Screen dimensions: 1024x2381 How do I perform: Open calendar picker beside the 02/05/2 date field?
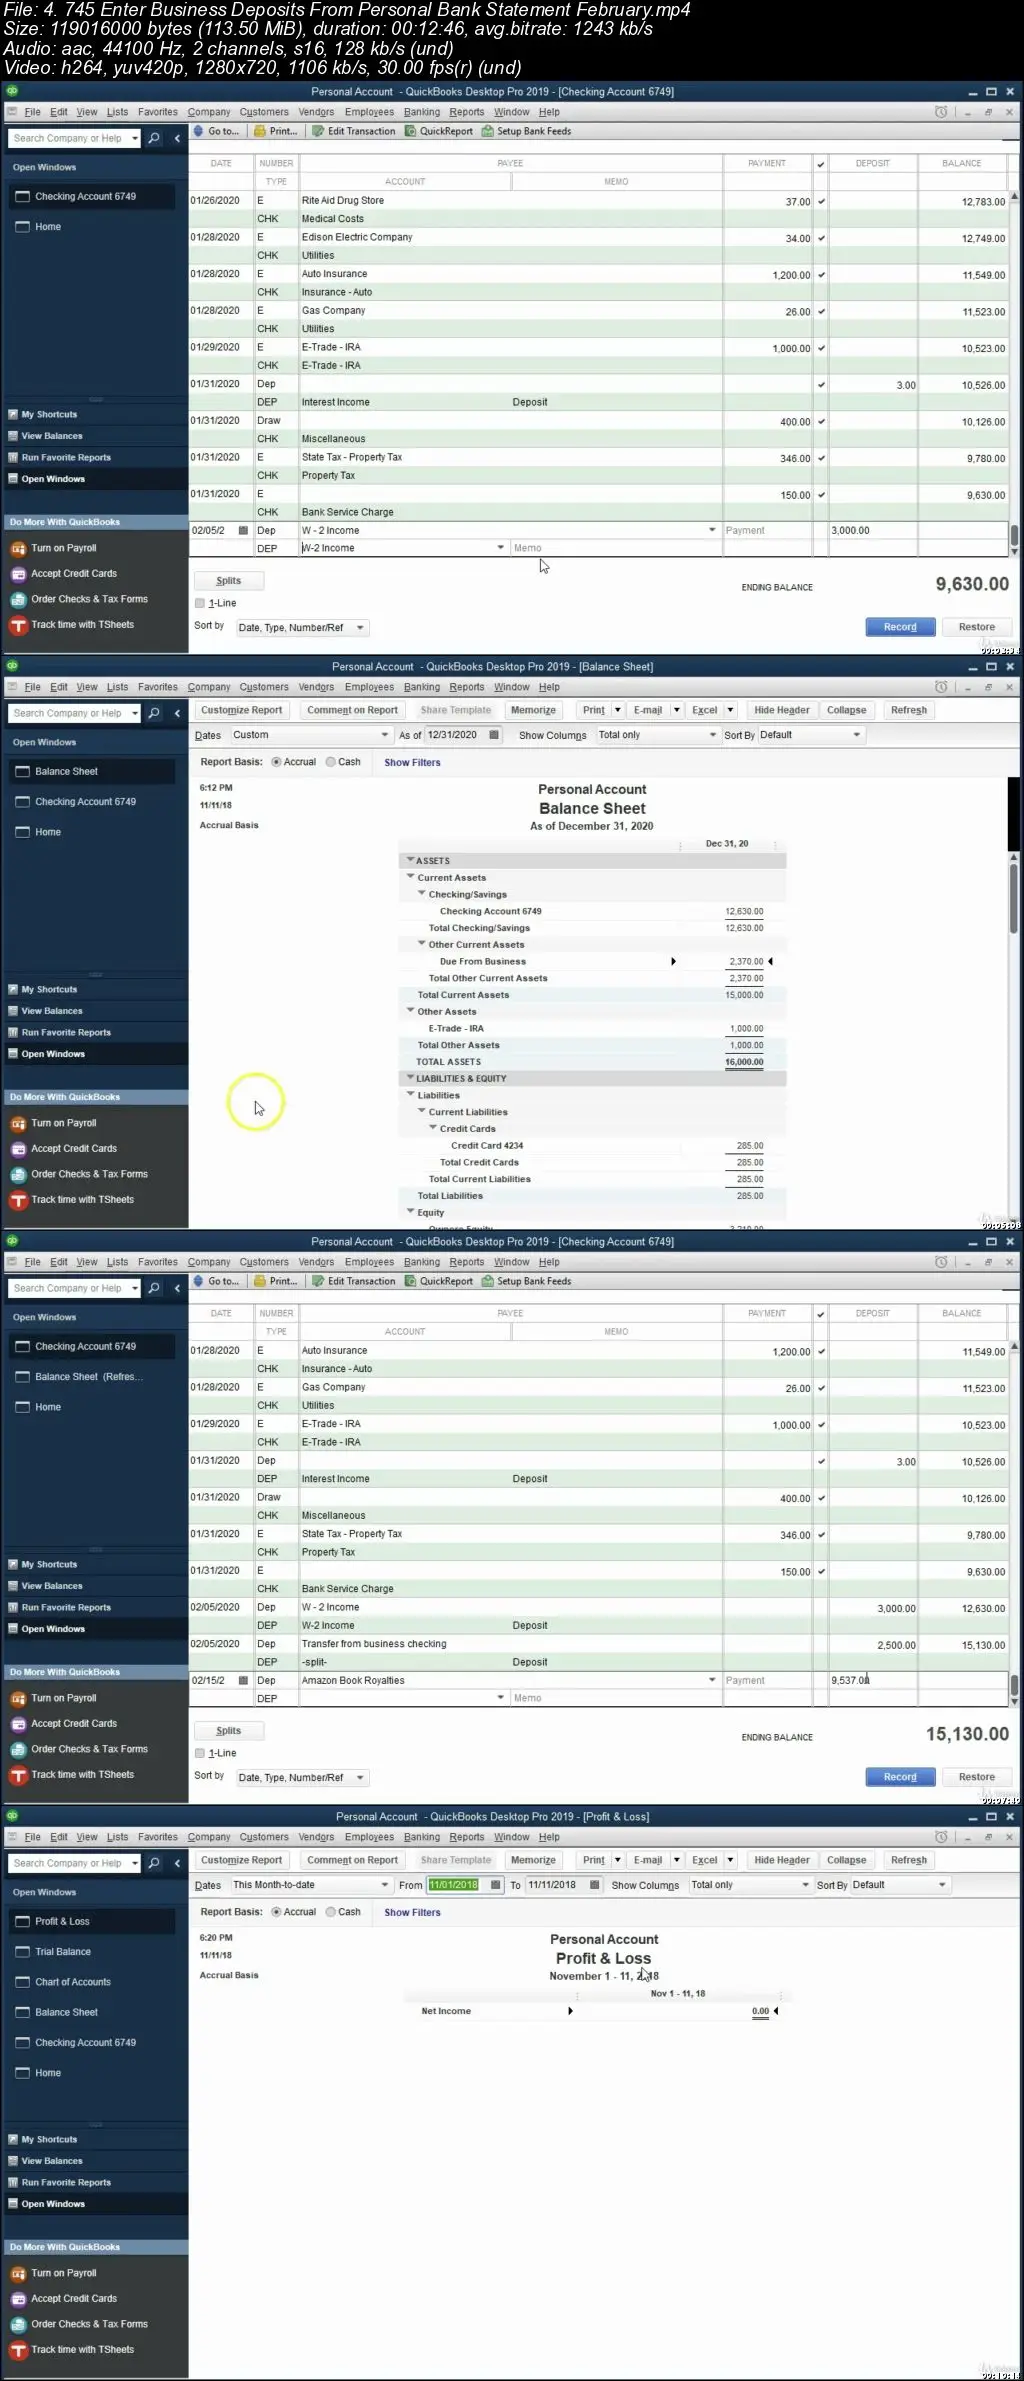243,530
